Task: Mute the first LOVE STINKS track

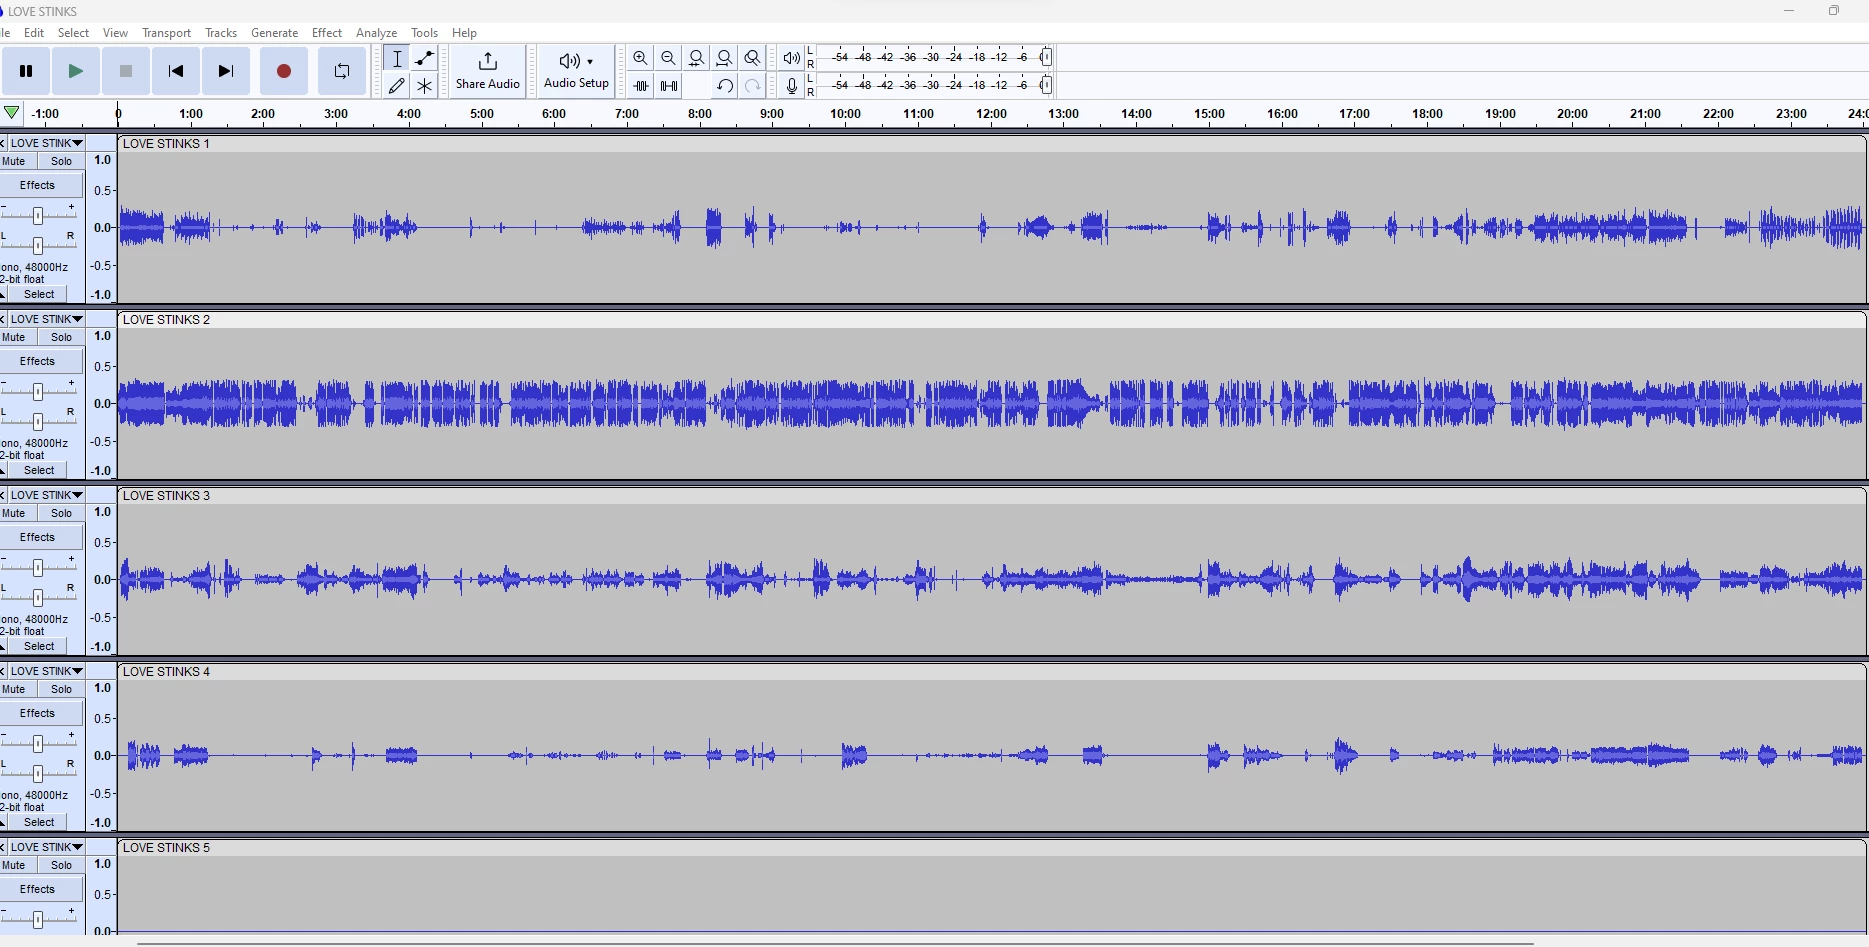Action: pos(14,161)
